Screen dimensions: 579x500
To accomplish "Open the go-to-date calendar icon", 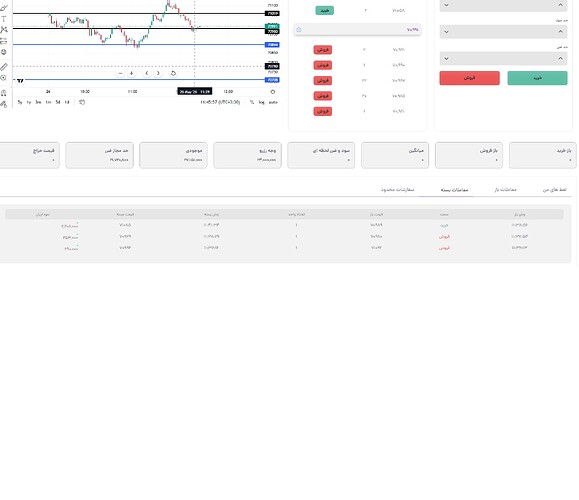I will [82, 102].
